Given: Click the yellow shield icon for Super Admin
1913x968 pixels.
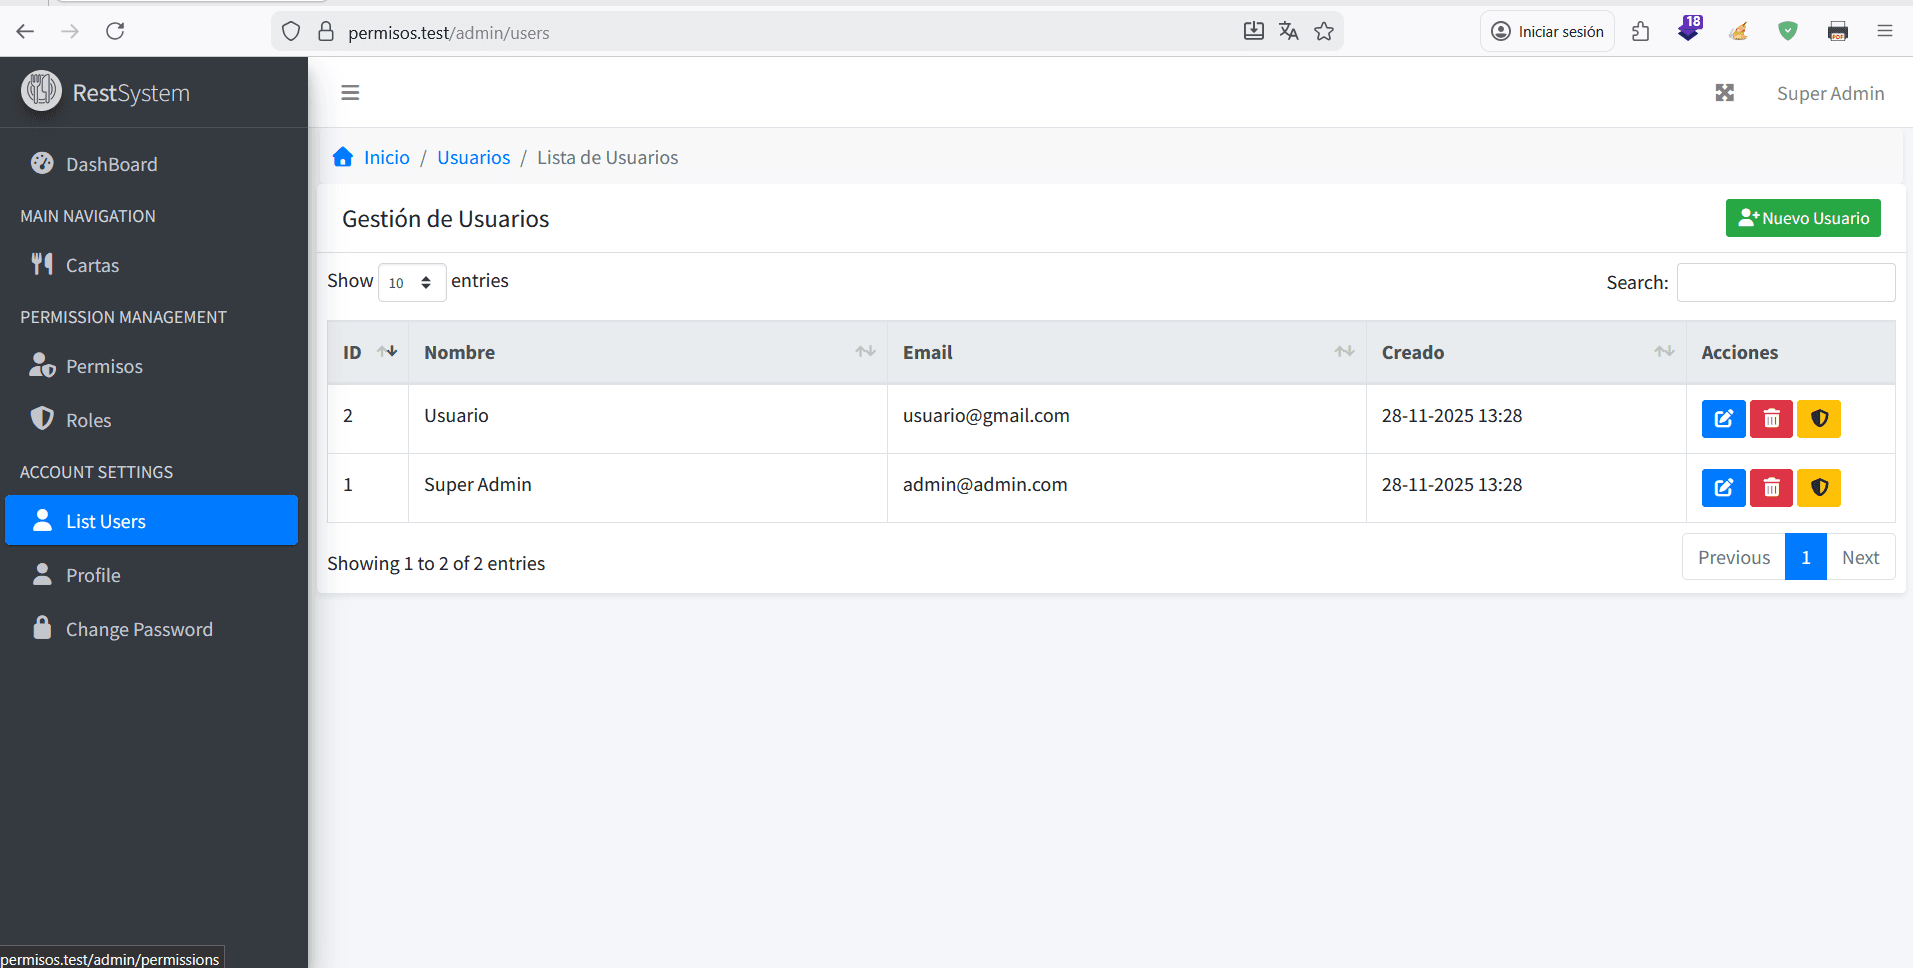Looking at the screenshot, I should coord(1819,488).
